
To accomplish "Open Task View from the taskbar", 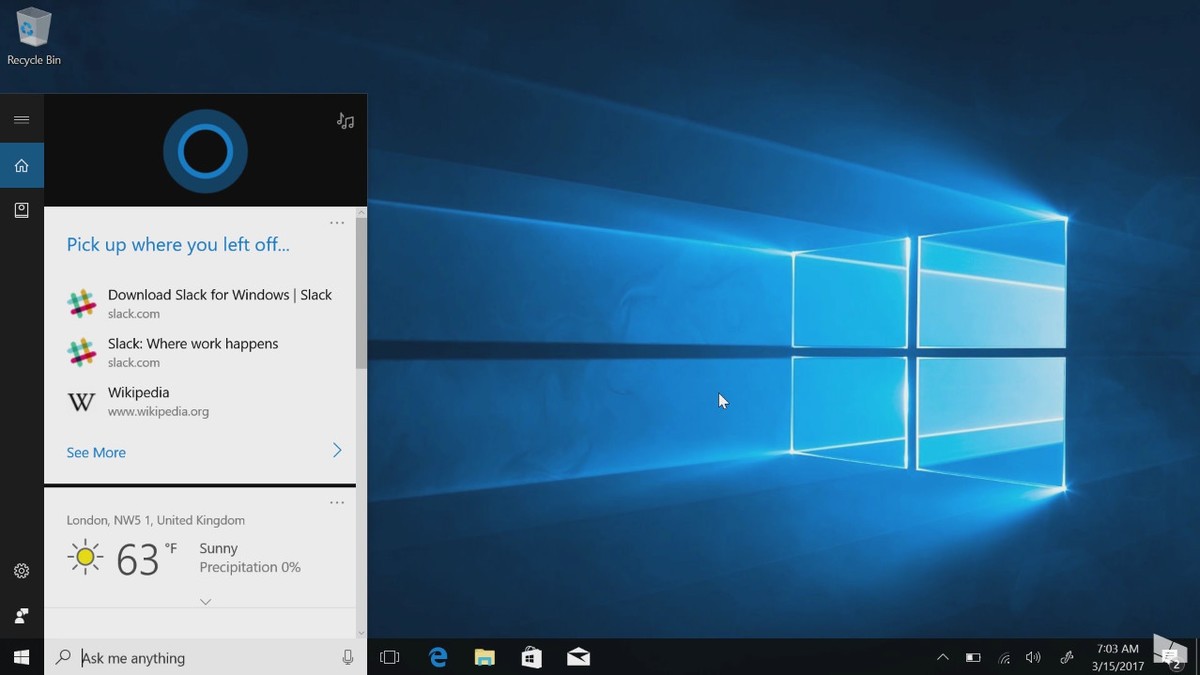I will coord(390,657).
